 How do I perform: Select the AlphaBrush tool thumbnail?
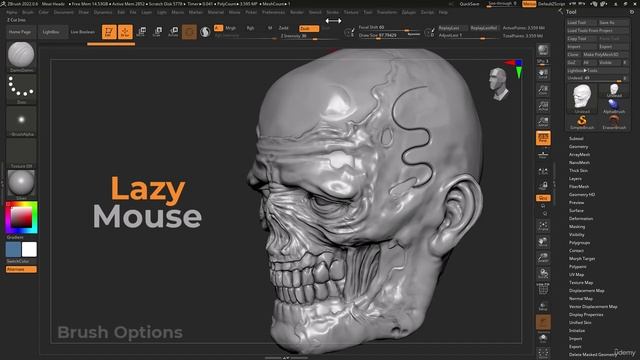[x=614, y=106]
